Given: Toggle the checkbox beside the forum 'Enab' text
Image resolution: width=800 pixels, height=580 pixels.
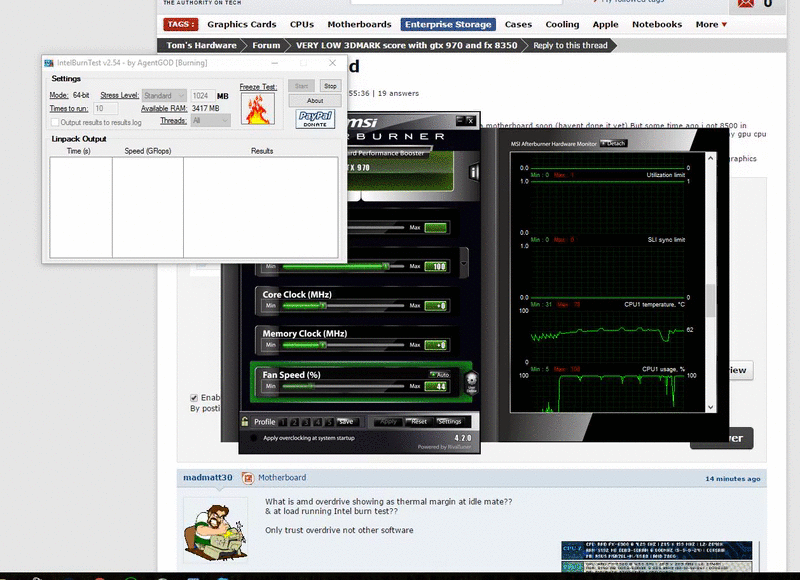Looking at the screenshot, I should (194, 397).
